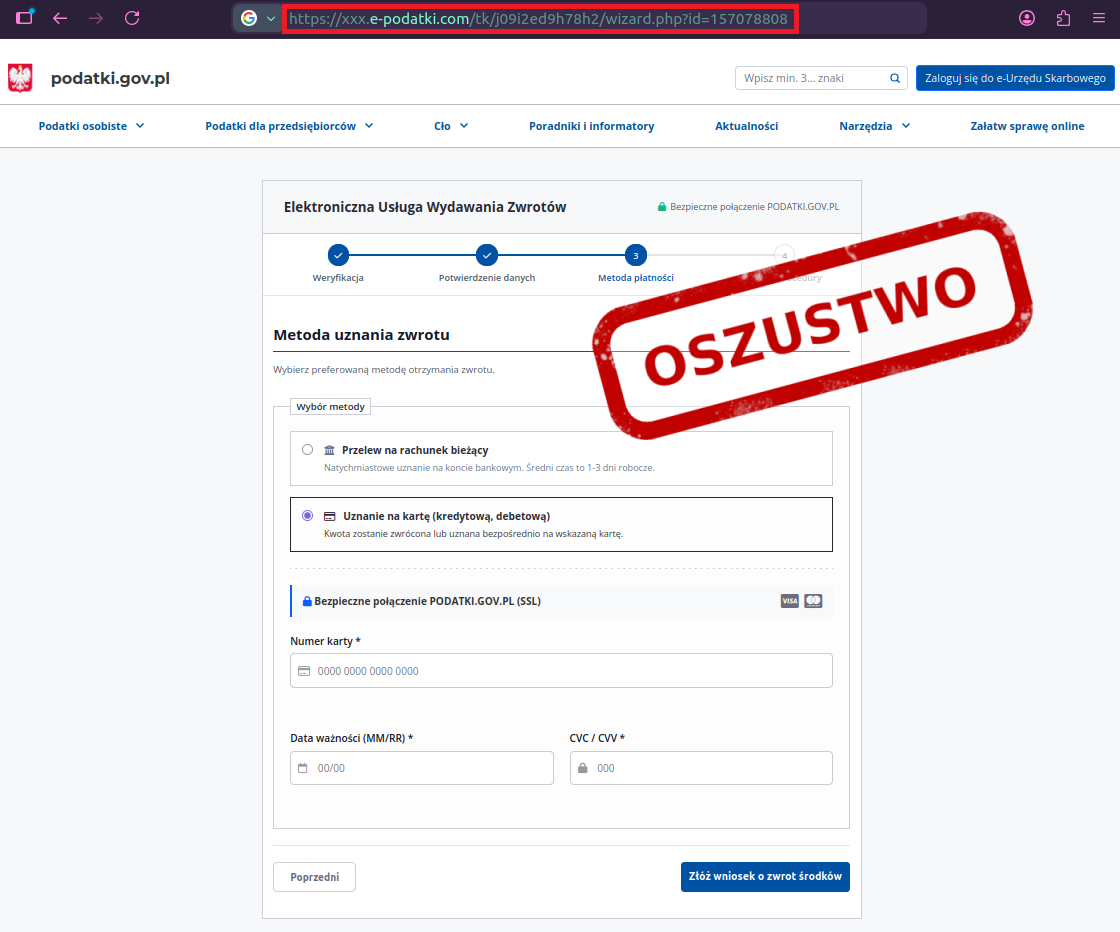Click 'Zaloguj się do e-Urzędu Skarbowego' button

tap(1015, 78)
